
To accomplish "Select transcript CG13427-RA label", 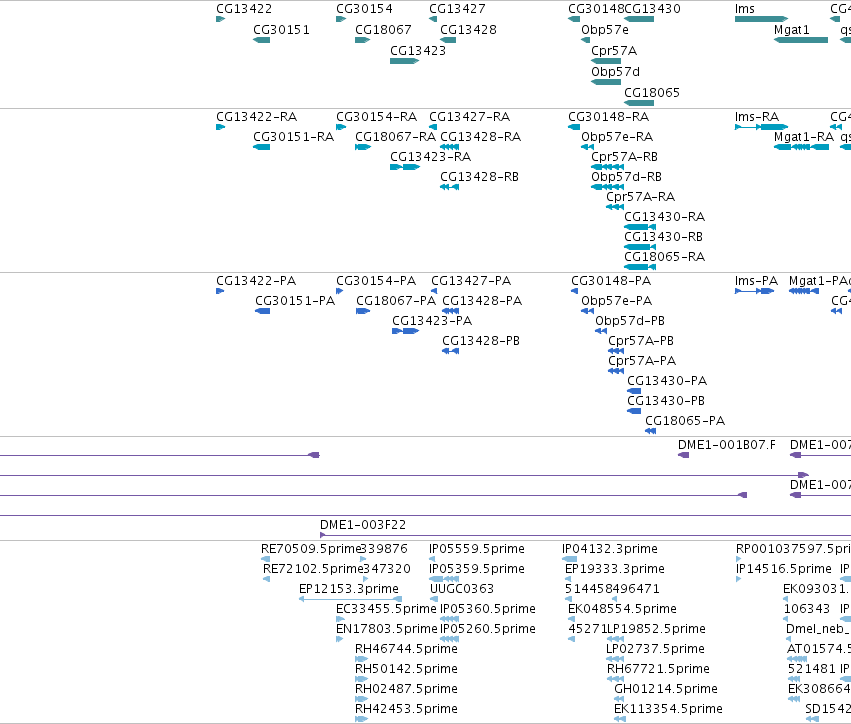I will pos(469,117).
